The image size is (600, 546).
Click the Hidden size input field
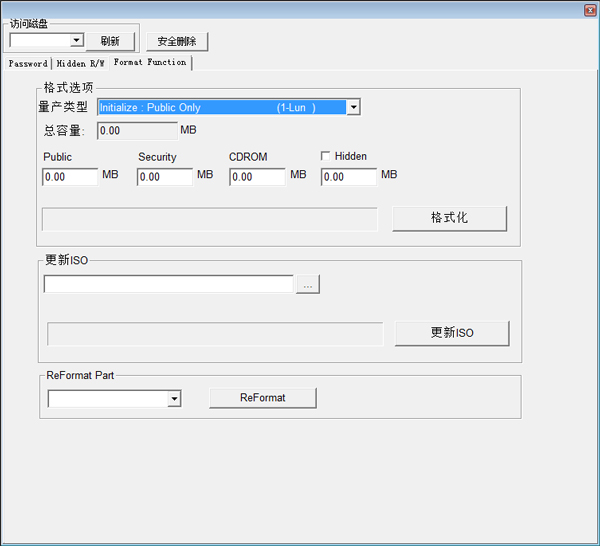[349, 177]
